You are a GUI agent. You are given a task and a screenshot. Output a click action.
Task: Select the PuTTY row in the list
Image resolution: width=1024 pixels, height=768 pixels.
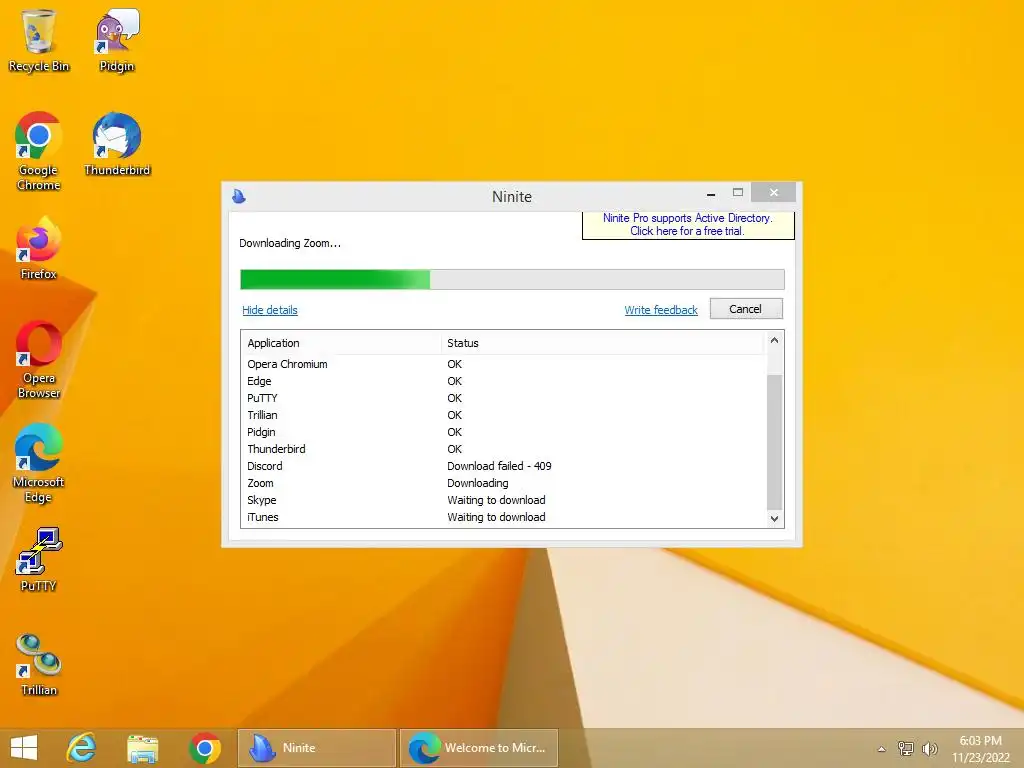504,398
